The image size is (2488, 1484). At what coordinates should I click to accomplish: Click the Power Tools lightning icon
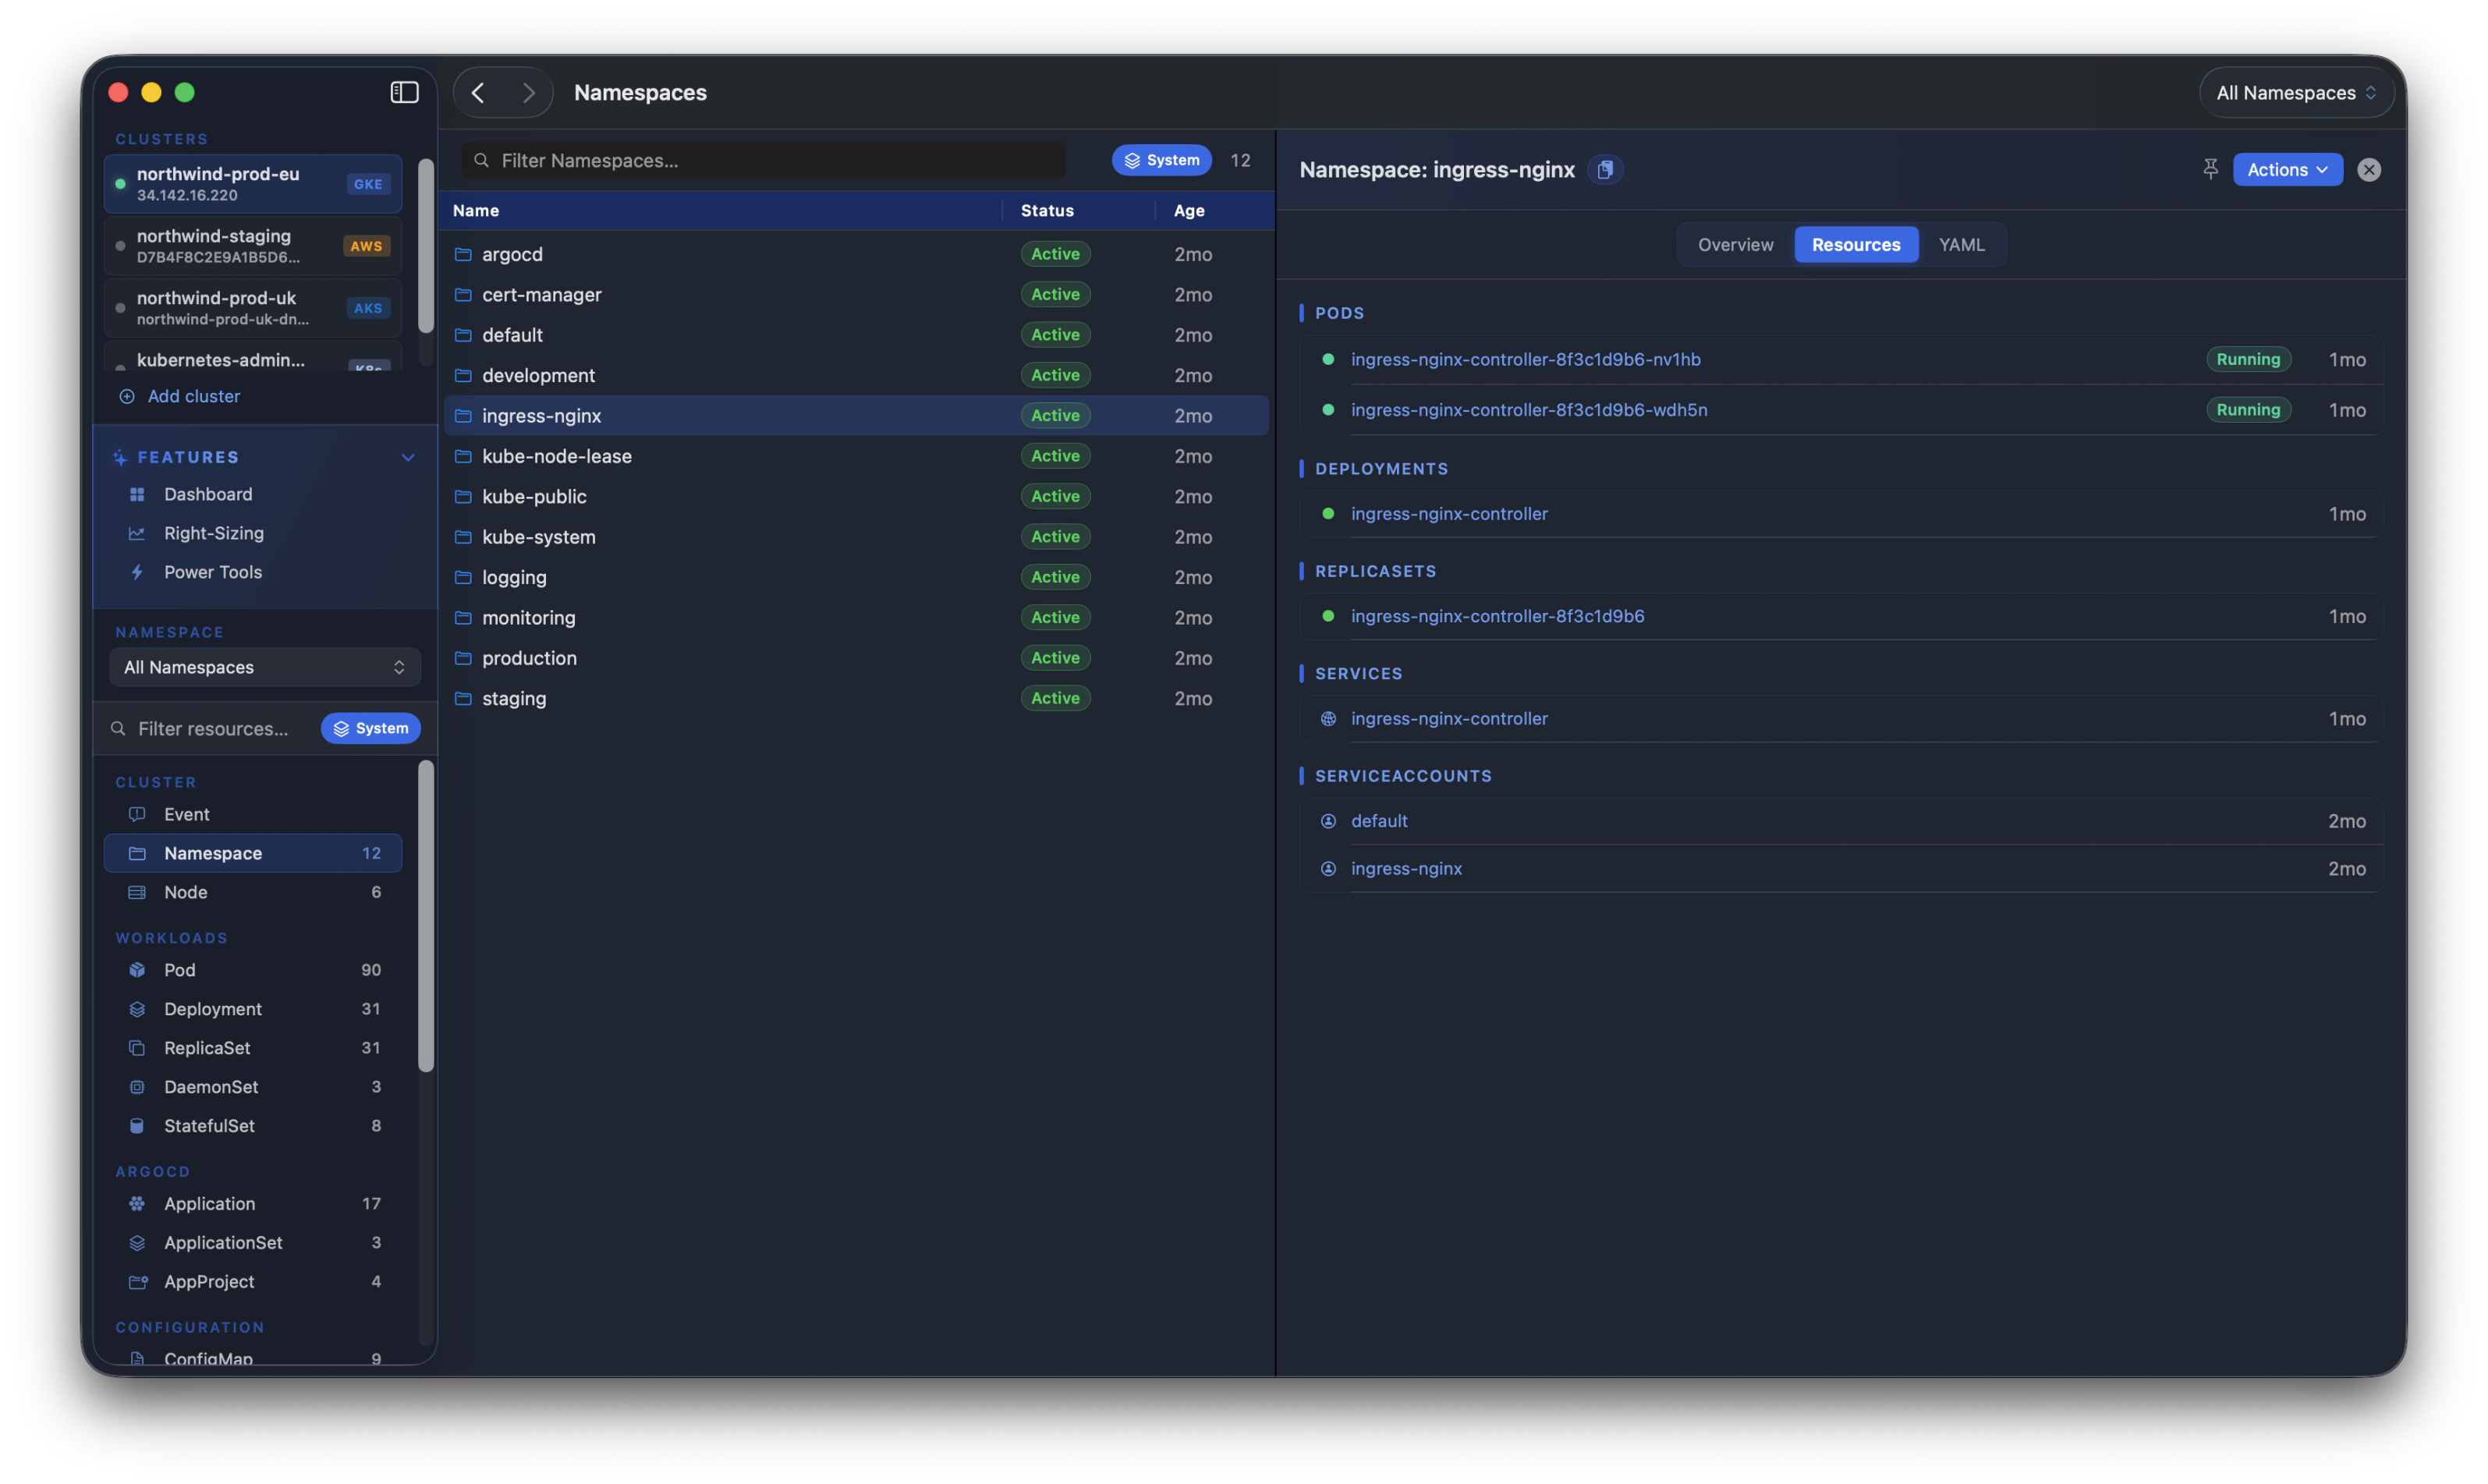(x=137, y=572)
